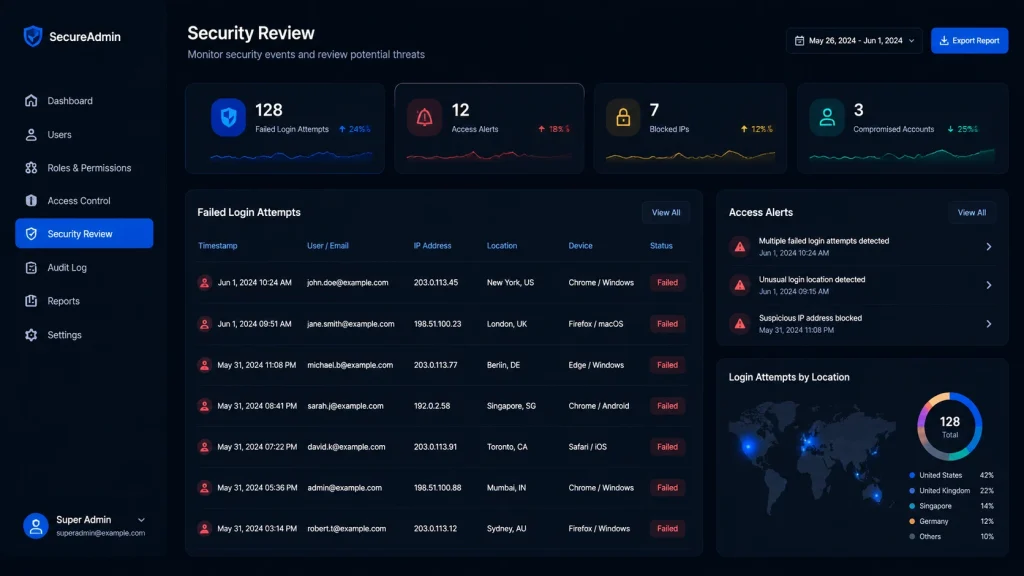Image resolution: width=1024 pixels, height=576 pixels.
Task: Click the 128 Total donut chart
Action: tap(950, 426)
